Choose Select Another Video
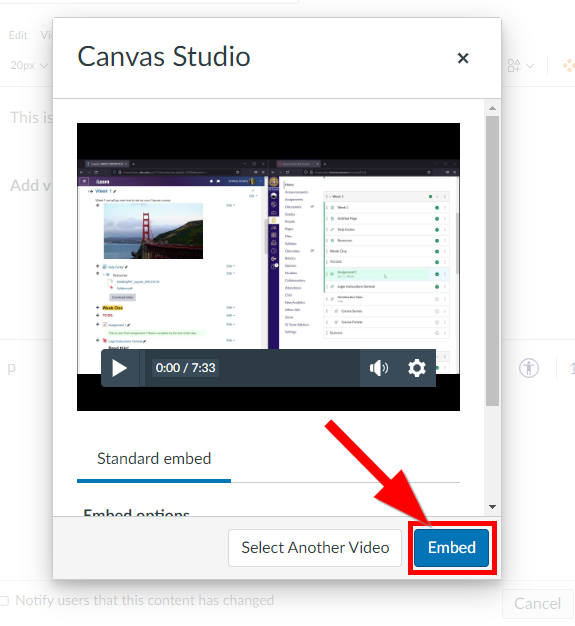 [x=315, y=547]
